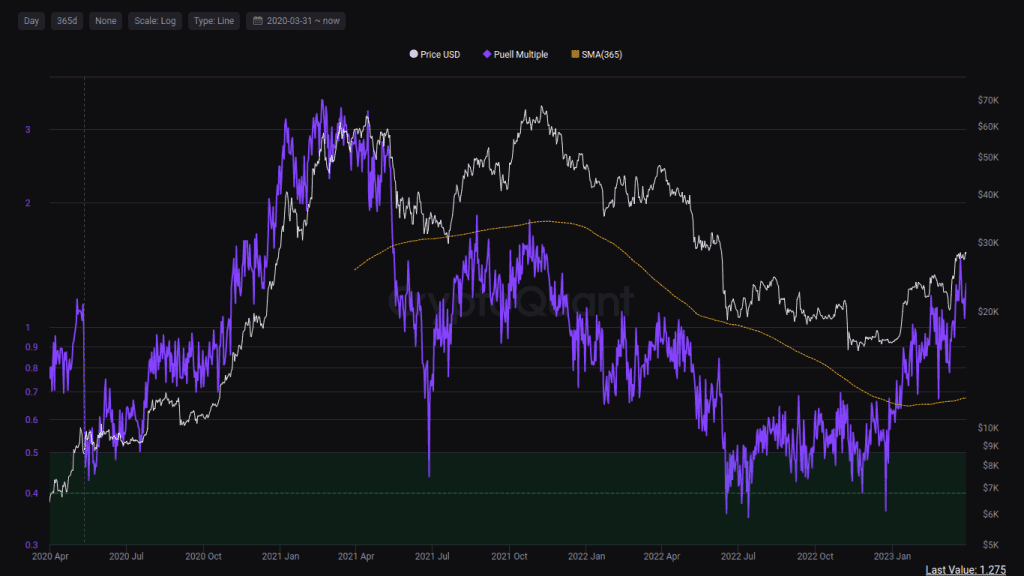1024x576 pixels.
Task: Click the $70K price axis label
Action: (991, 101)
